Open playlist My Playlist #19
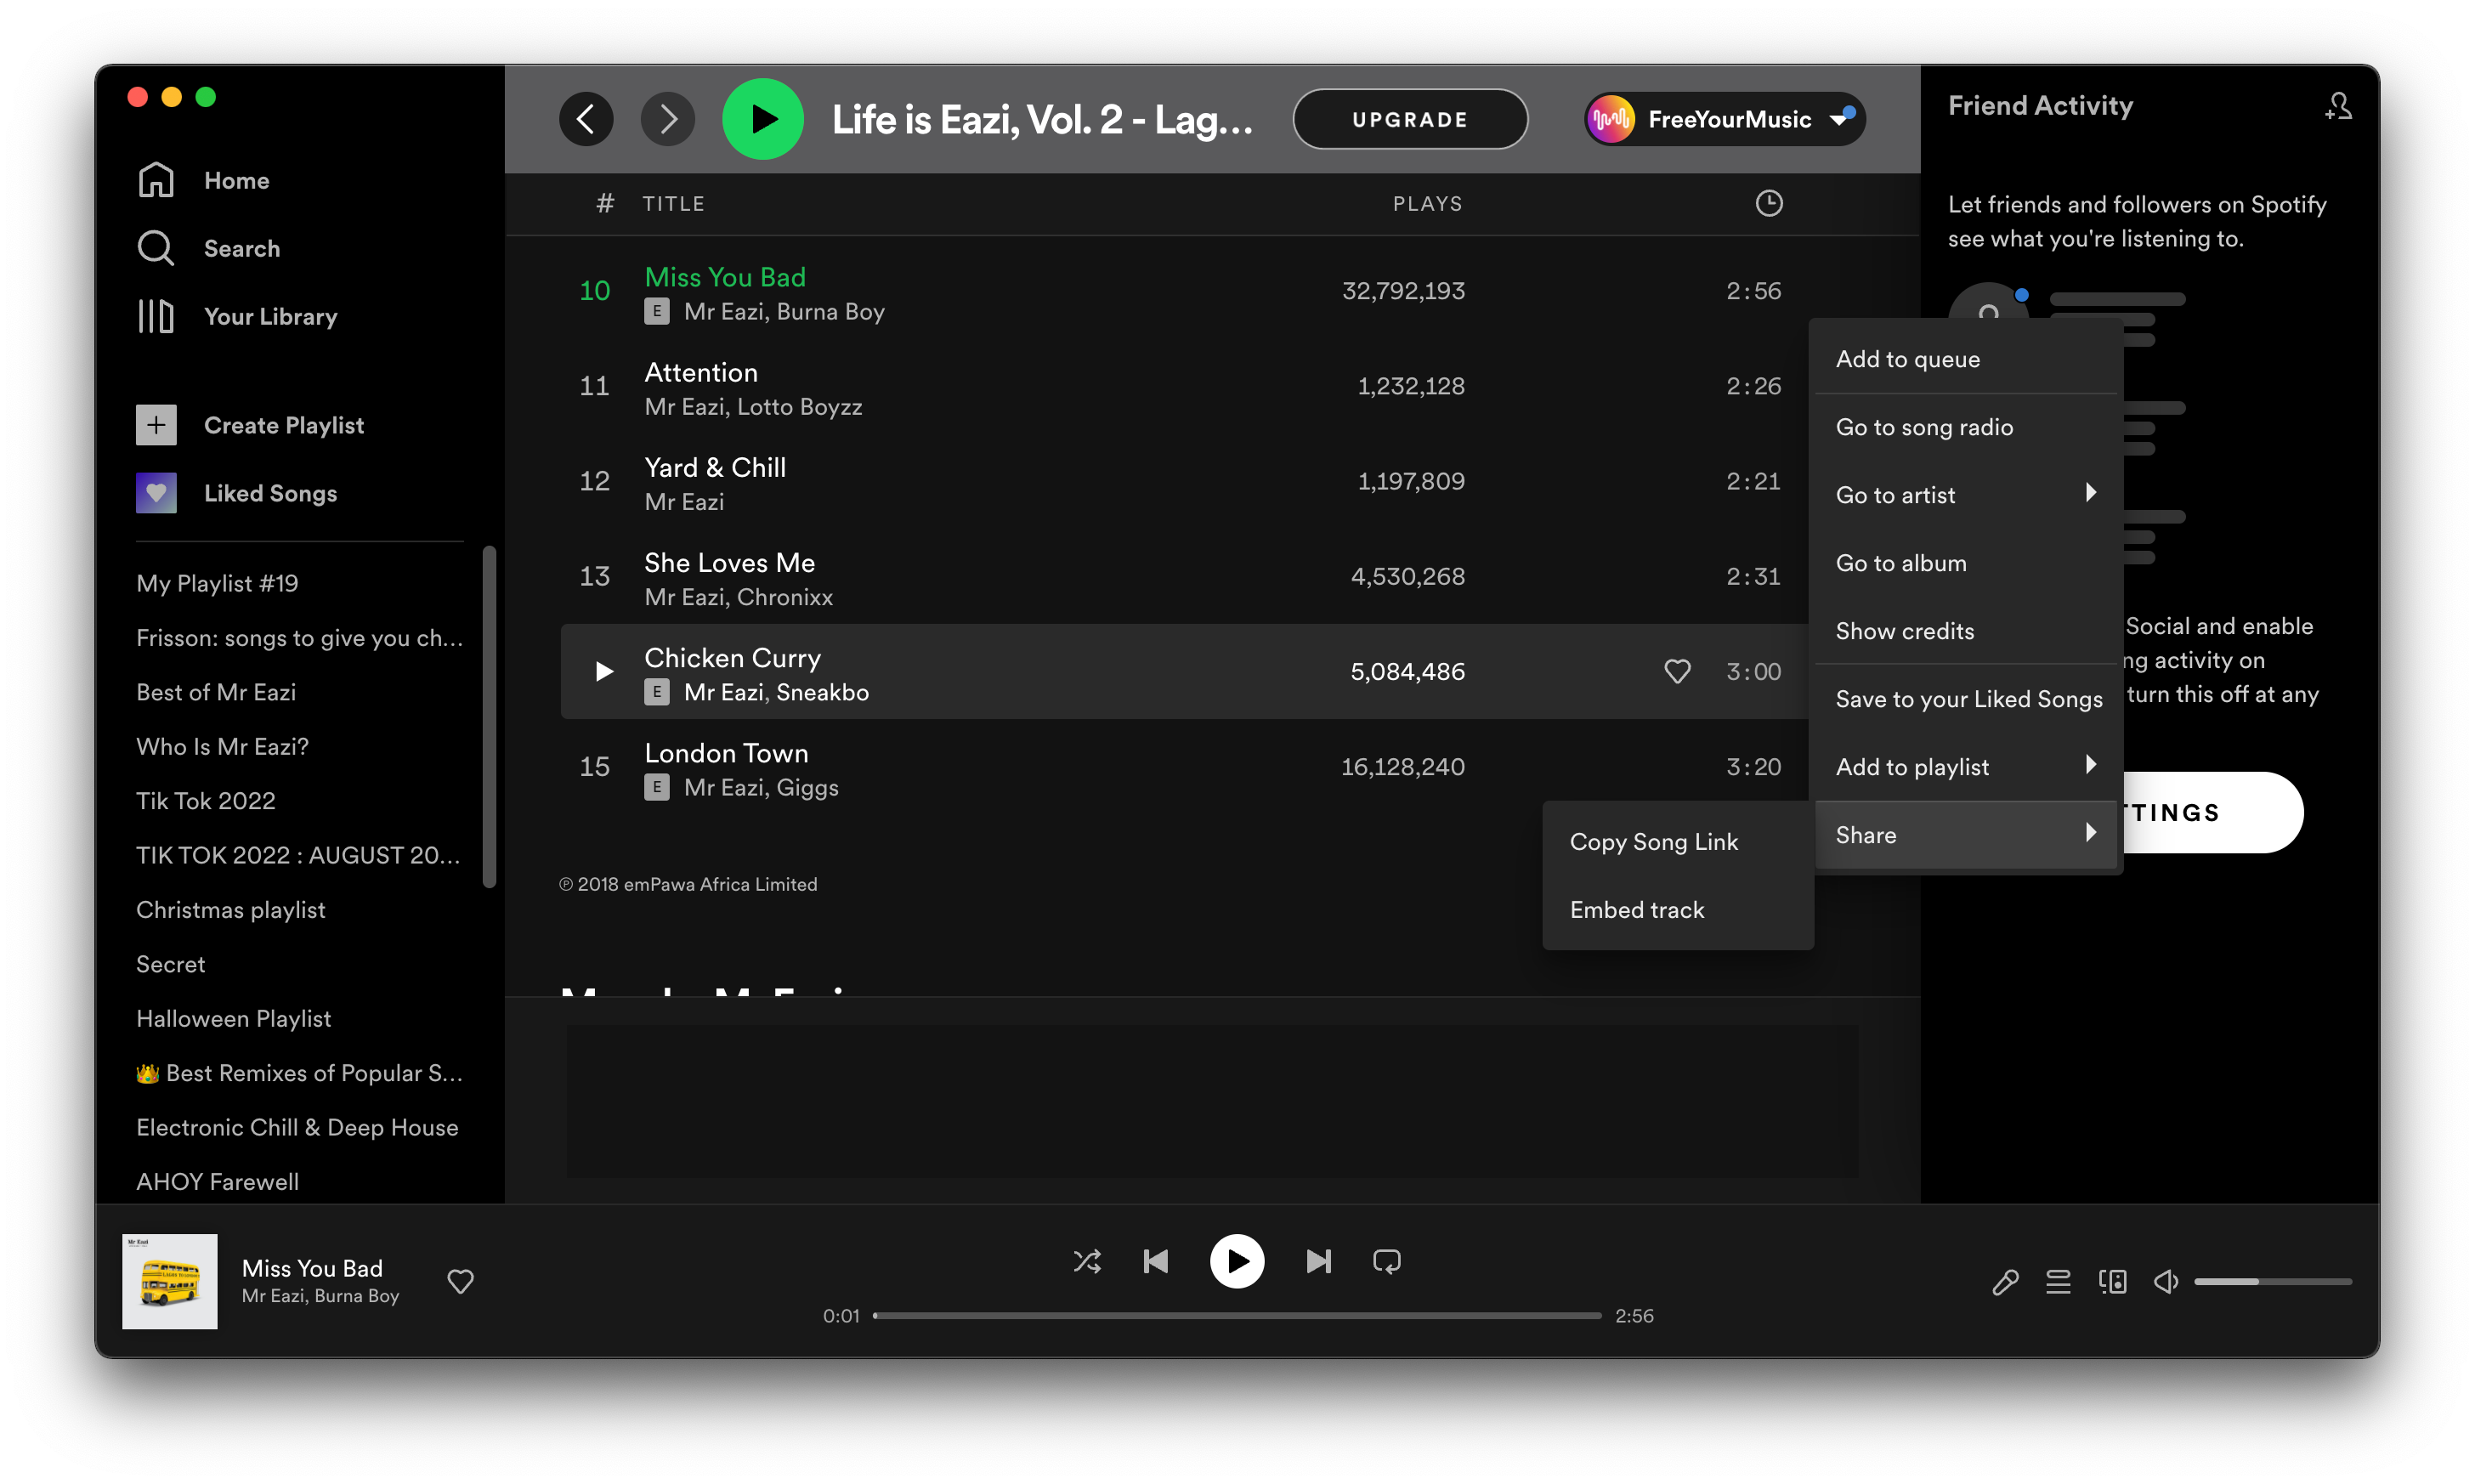Image resolution: width=2475 pixels, height=1484 pixels. pyautogui.click(x=217, y=583)
